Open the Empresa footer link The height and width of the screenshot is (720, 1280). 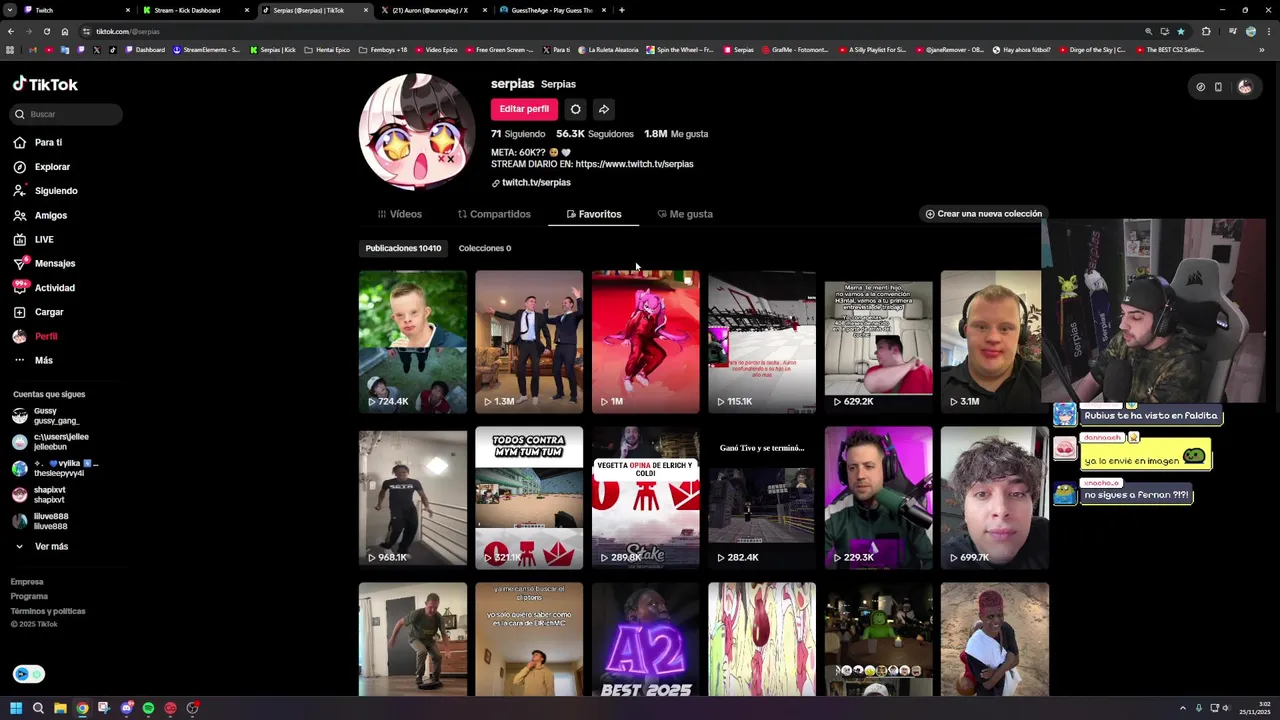[27, 582]
